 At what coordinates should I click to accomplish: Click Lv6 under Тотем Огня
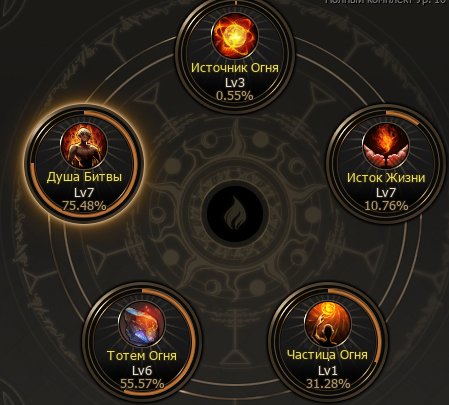click(142, 370)
